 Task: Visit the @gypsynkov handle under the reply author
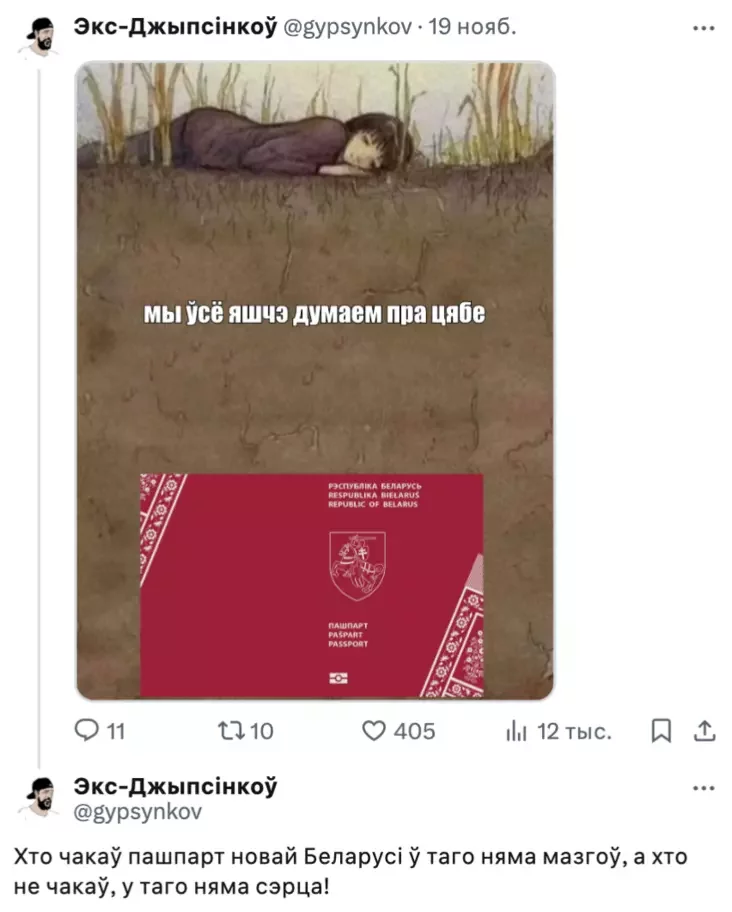tap(138, 812)
